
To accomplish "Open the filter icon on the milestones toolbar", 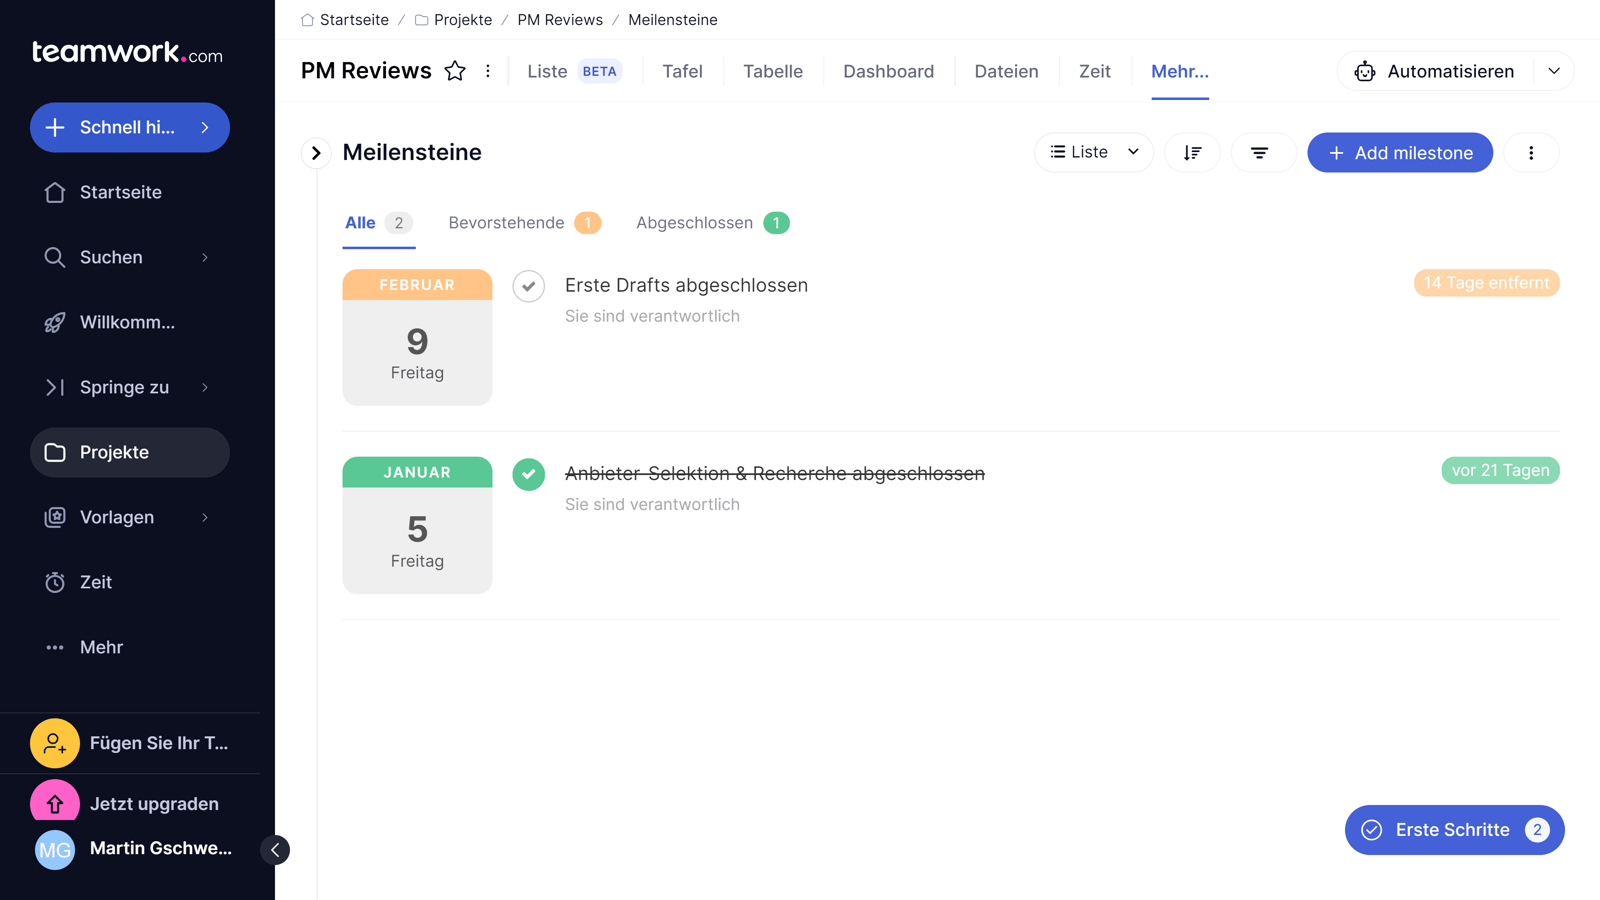I will click(x=1263, y=152).
